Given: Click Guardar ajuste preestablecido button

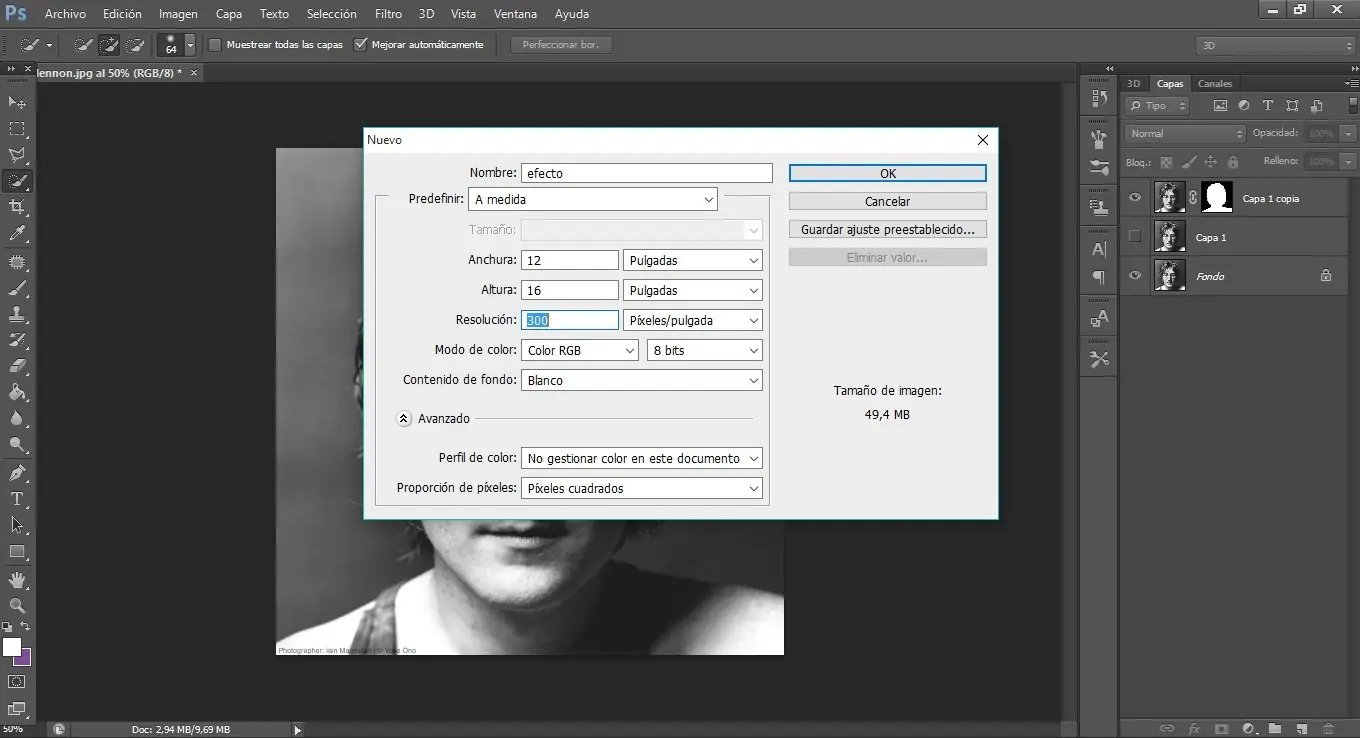Looking at the screenshot, I should pyautogui.click(x=887, y=229).
